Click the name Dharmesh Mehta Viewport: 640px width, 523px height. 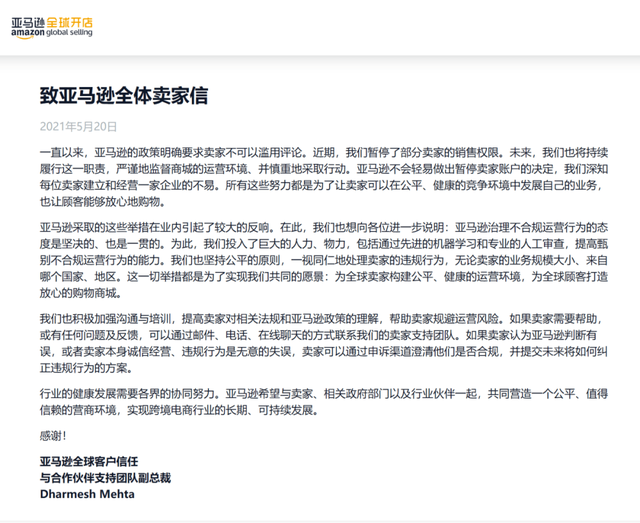pos(87,494)
